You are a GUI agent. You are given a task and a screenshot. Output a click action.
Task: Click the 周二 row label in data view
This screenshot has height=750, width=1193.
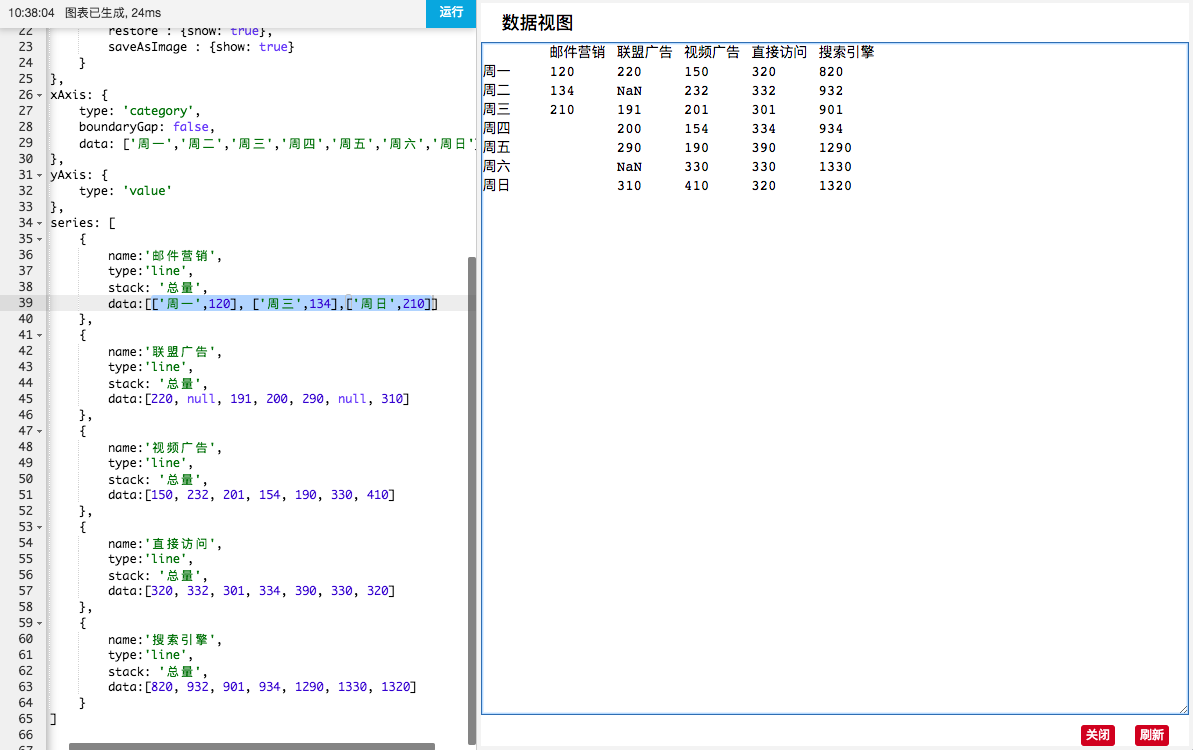(497, 90)
